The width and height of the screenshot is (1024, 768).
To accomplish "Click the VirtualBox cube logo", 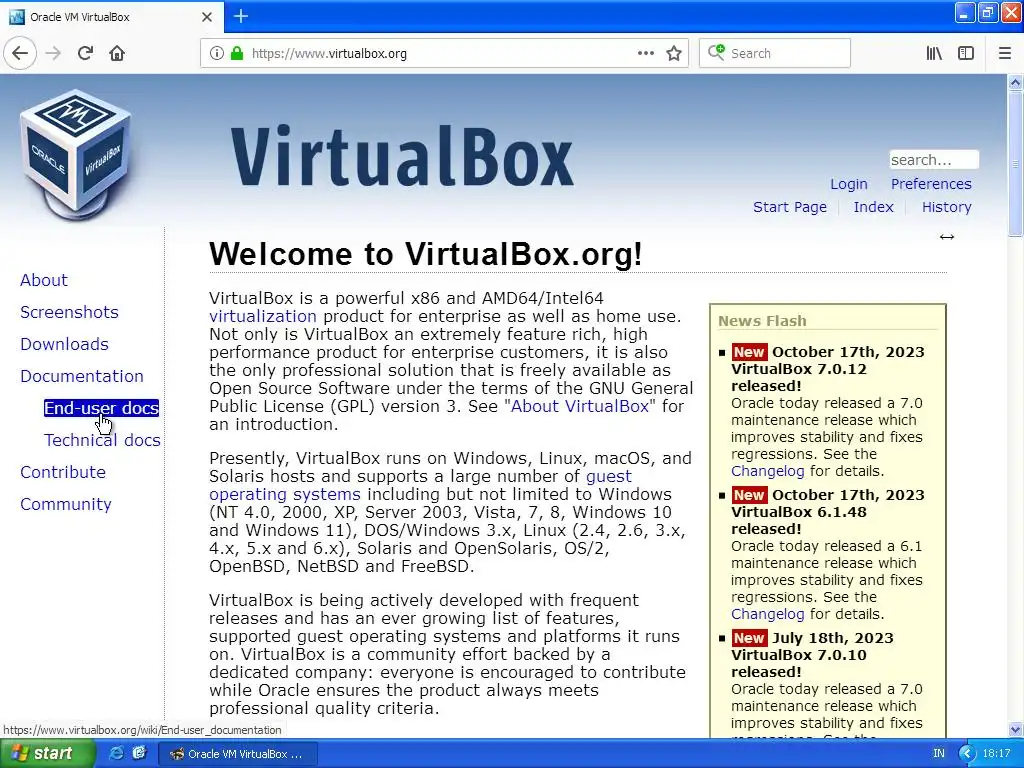I will tap(76, 154).
